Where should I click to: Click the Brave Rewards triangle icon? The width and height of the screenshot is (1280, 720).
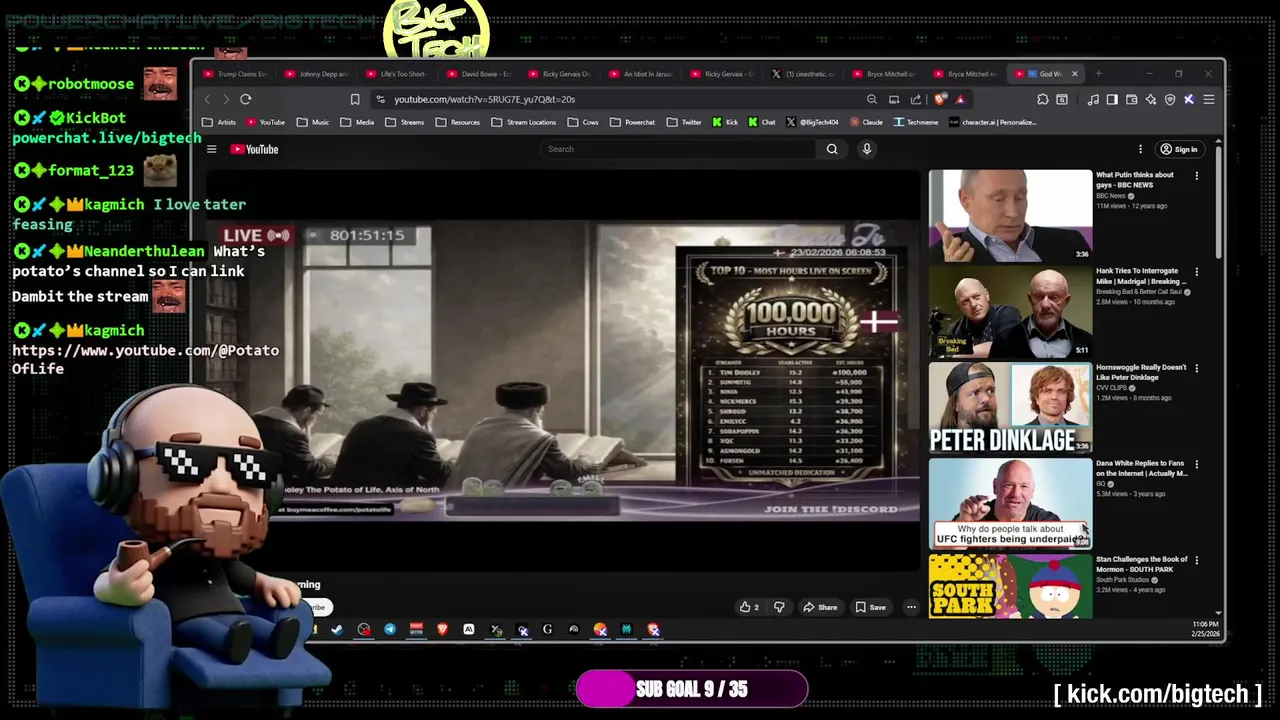click(x=959, y=99)
